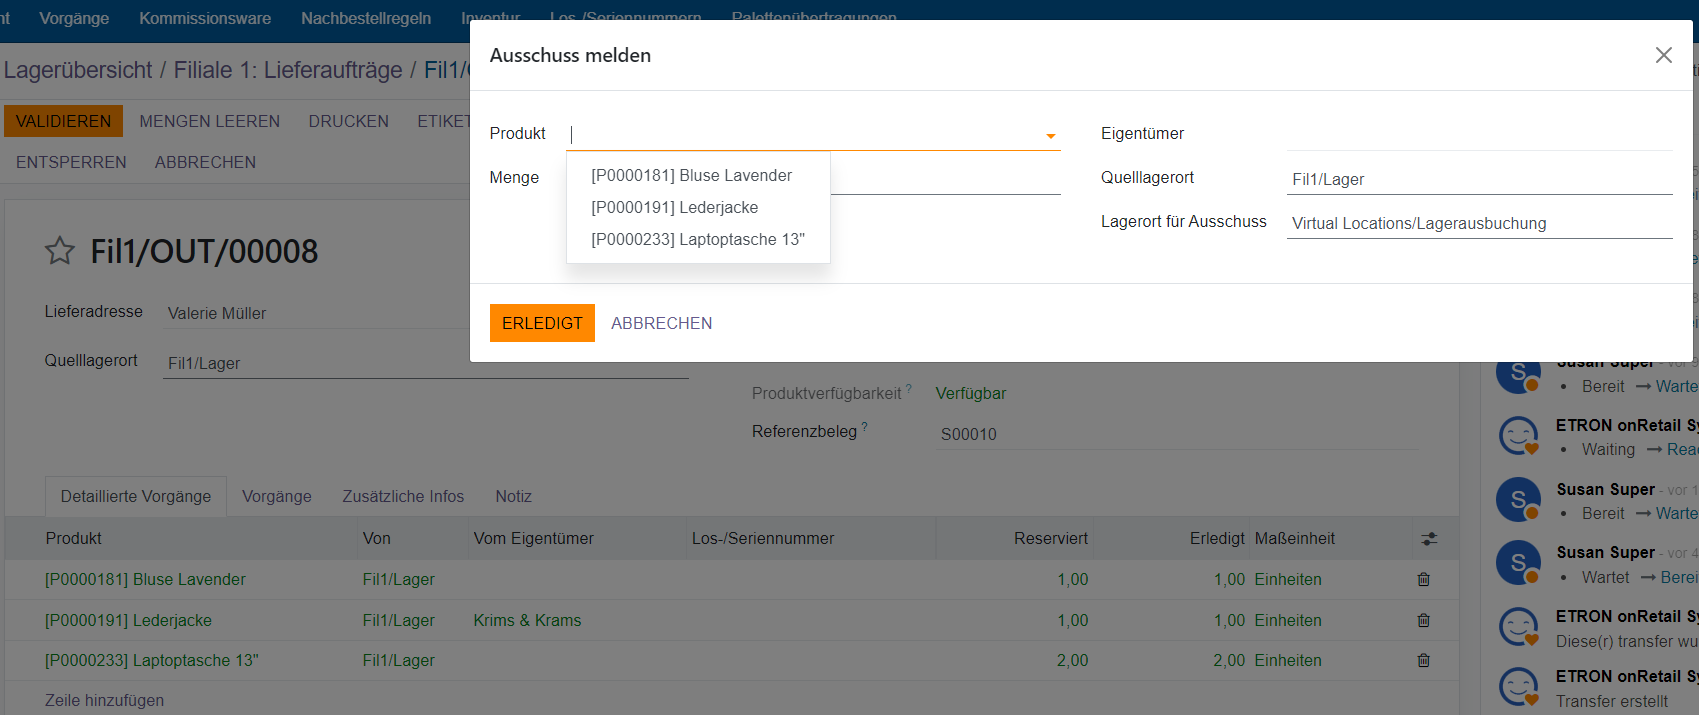
Task: Open column settings icon in table header
Action: (x=1429, y=538)
